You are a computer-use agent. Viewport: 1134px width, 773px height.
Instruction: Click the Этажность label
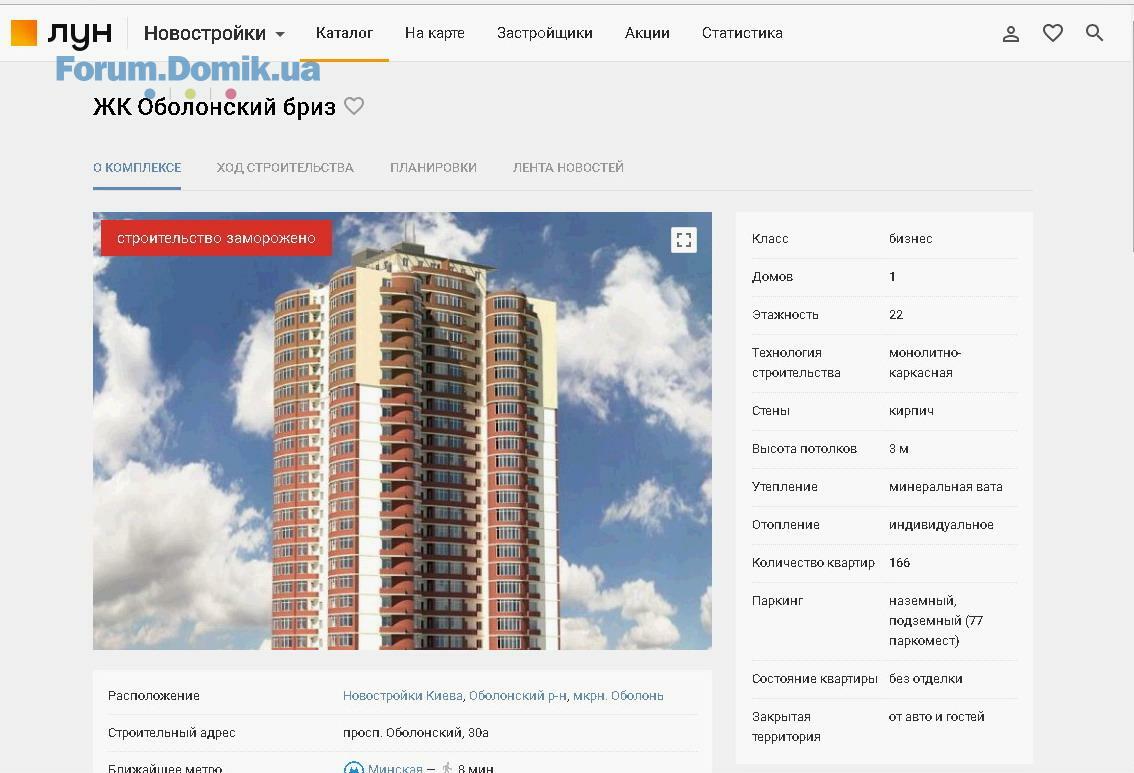click(785, 315)
